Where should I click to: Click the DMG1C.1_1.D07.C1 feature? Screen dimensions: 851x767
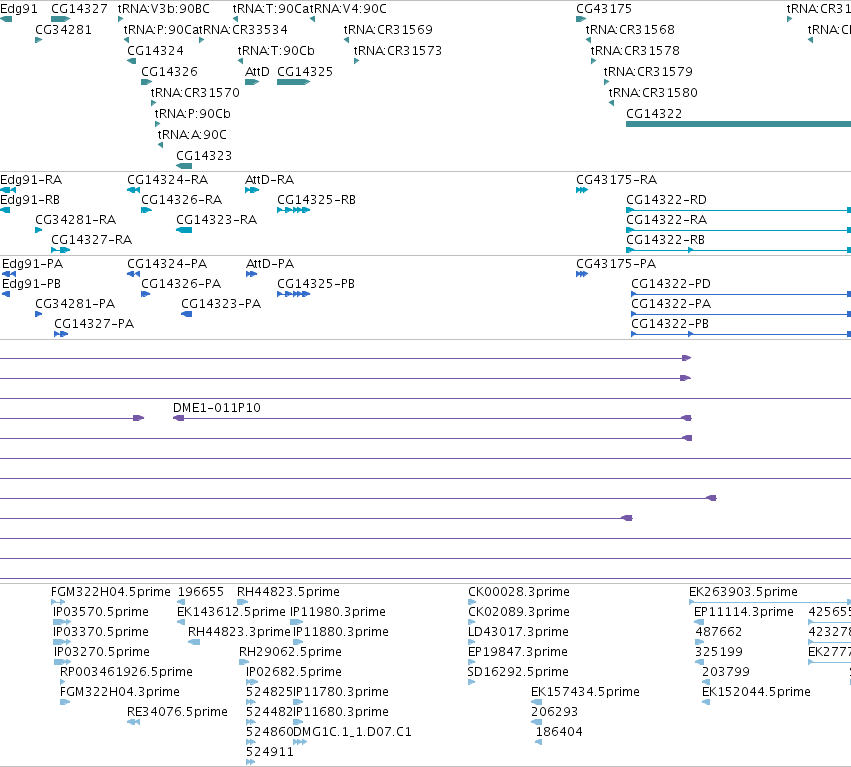pos(300,742)
